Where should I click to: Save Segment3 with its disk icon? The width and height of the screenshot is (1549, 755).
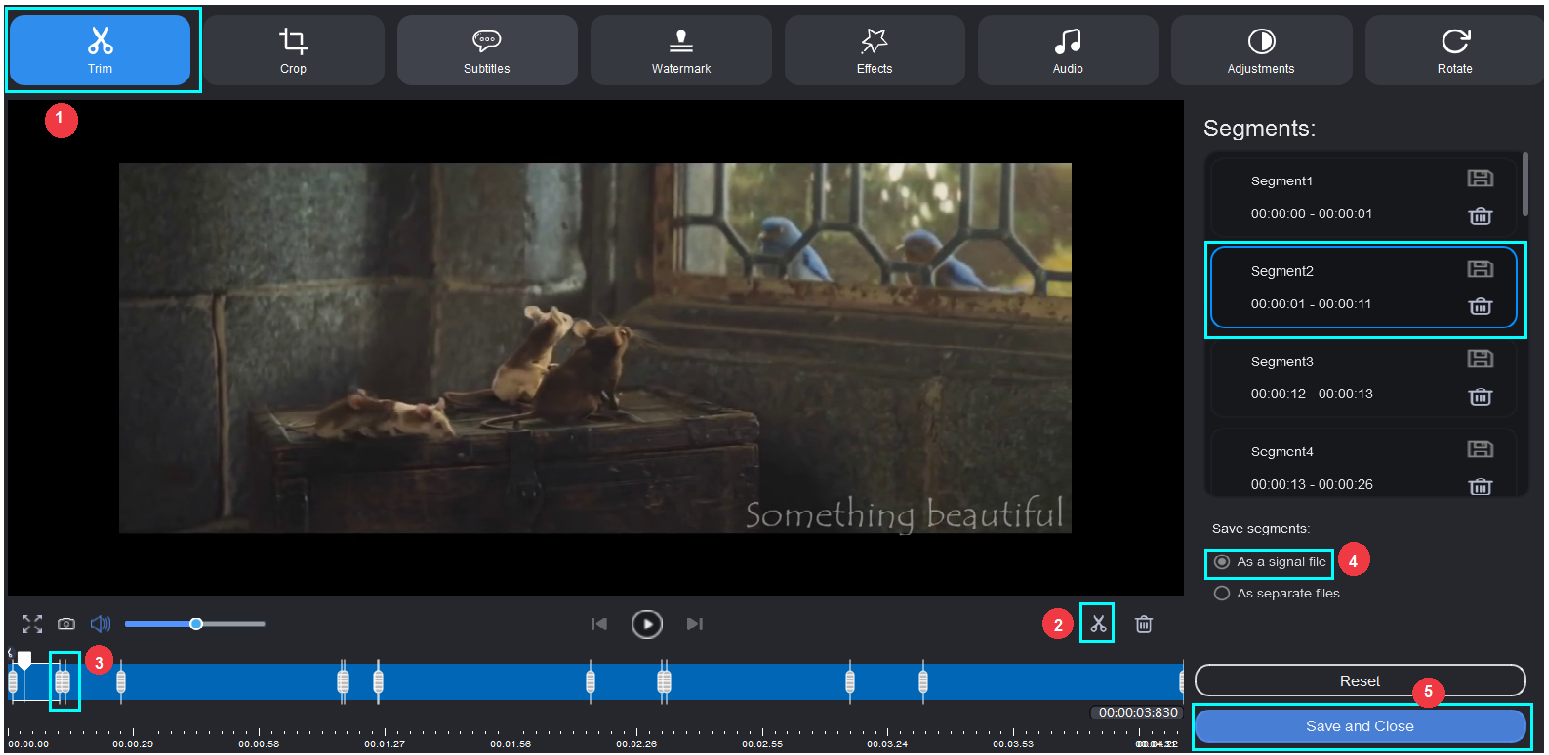1480,359
